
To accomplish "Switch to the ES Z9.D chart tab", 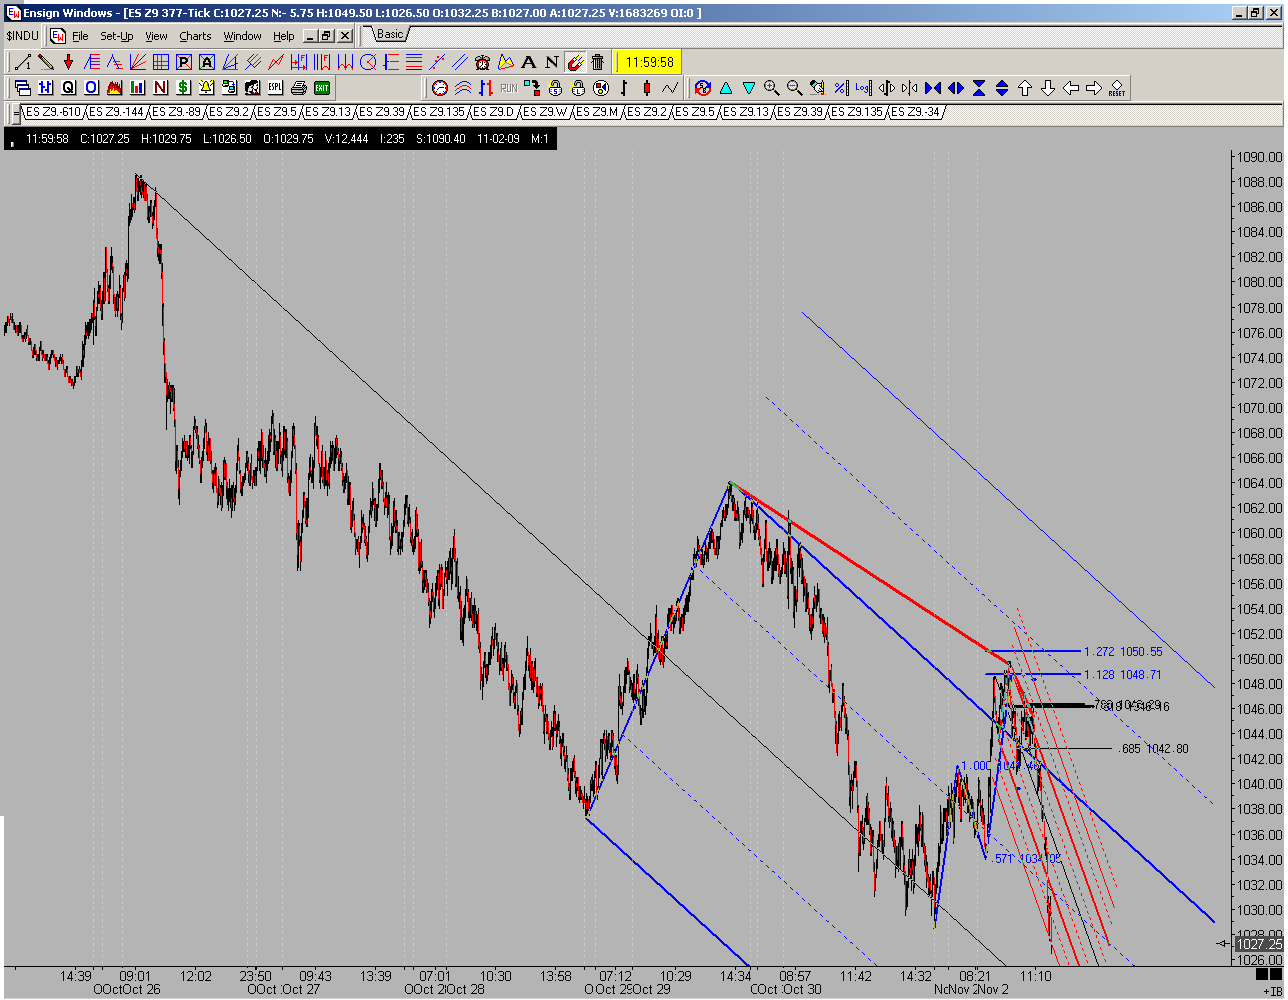I will point(495,112).
